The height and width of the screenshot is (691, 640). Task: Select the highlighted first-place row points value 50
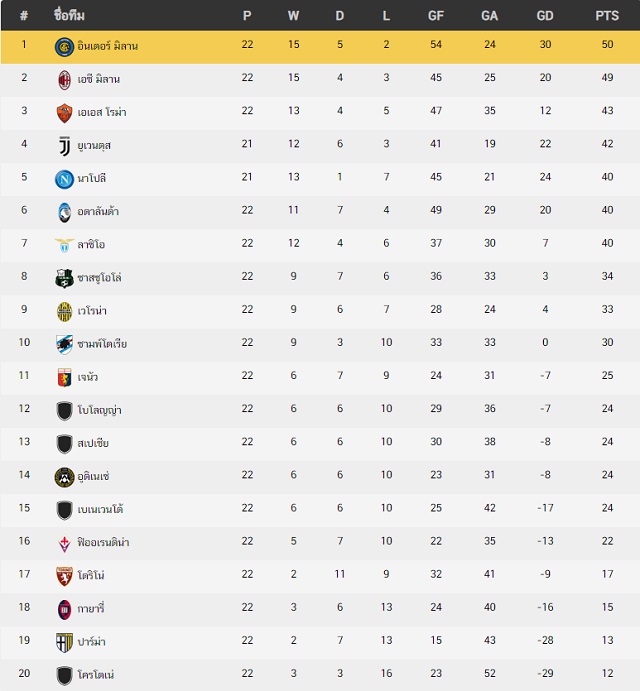coord(607,45)
